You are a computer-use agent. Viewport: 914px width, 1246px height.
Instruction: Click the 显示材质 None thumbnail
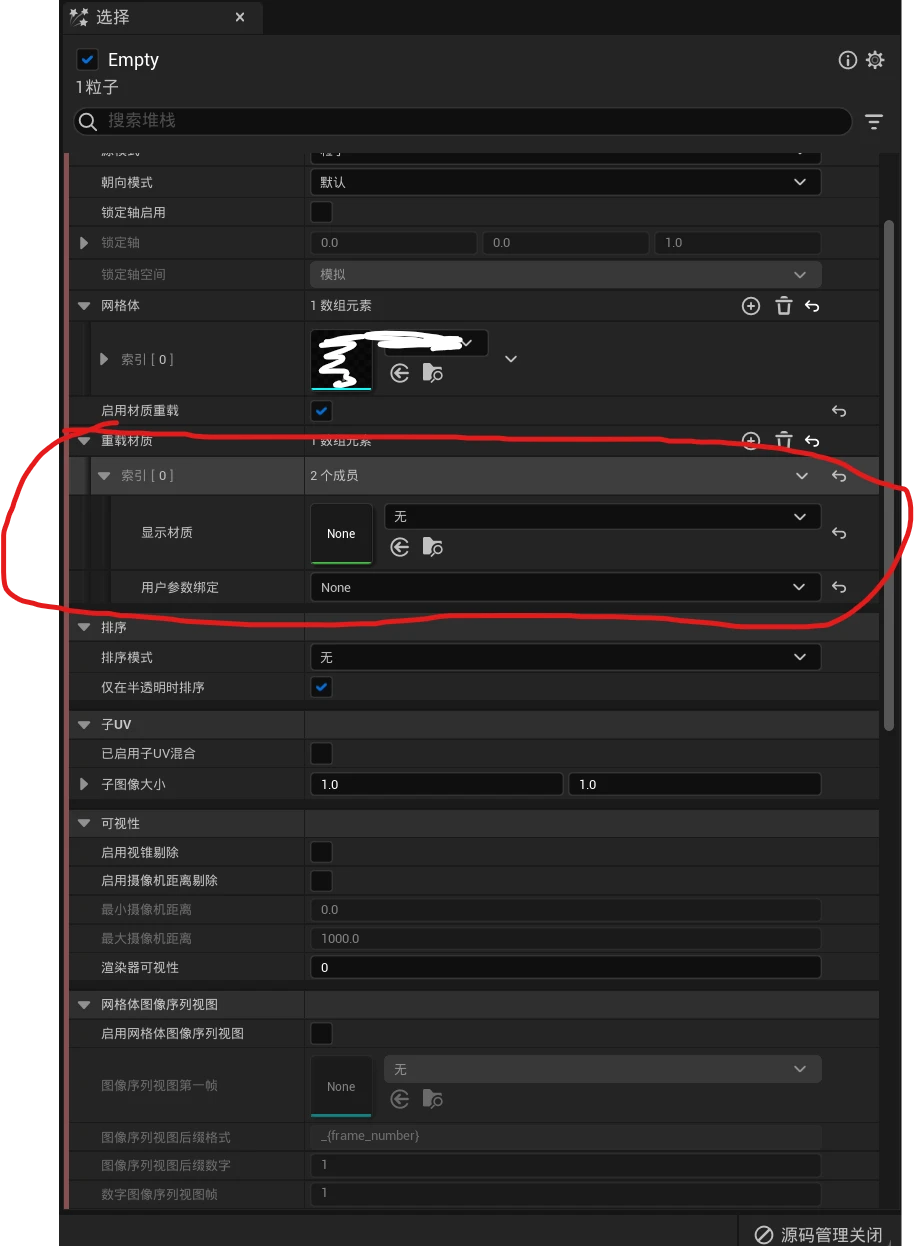point(341,534)
